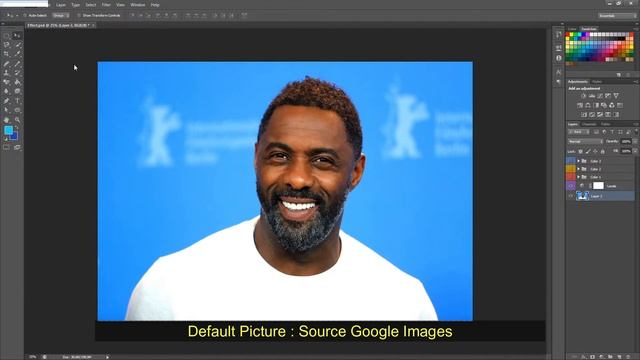Screen dimensions: 640x360
Task: Open the Layer menu
Action: [x=61, y=5]
